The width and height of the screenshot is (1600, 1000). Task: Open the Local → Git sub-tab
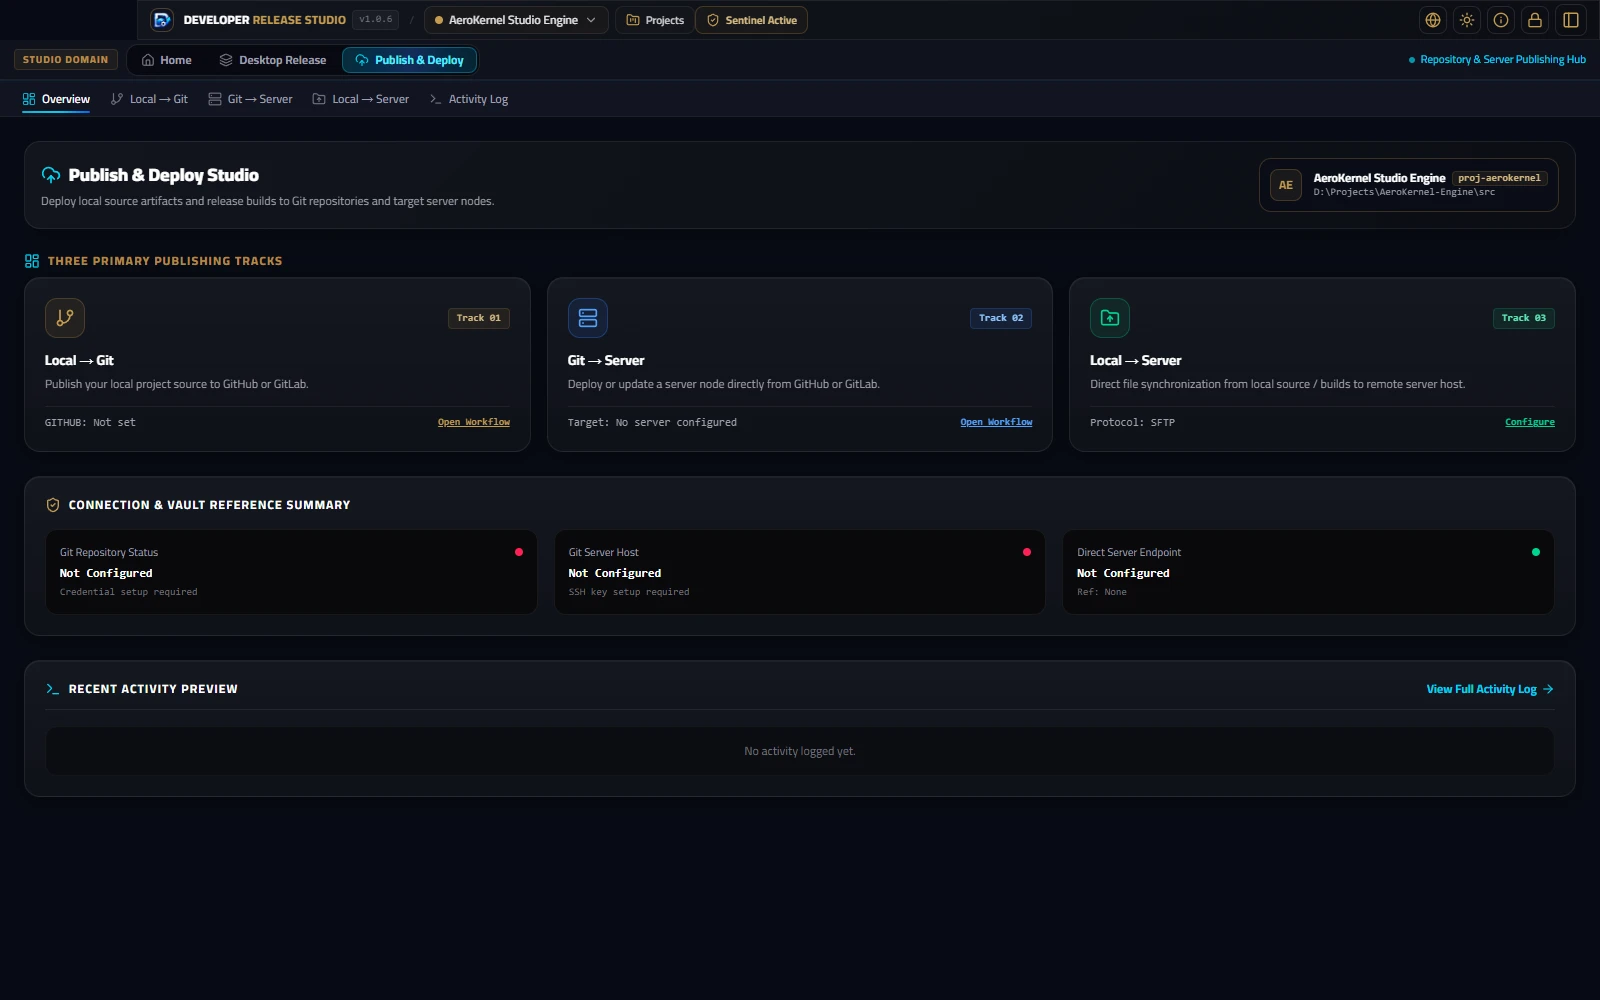pos(149,99)
